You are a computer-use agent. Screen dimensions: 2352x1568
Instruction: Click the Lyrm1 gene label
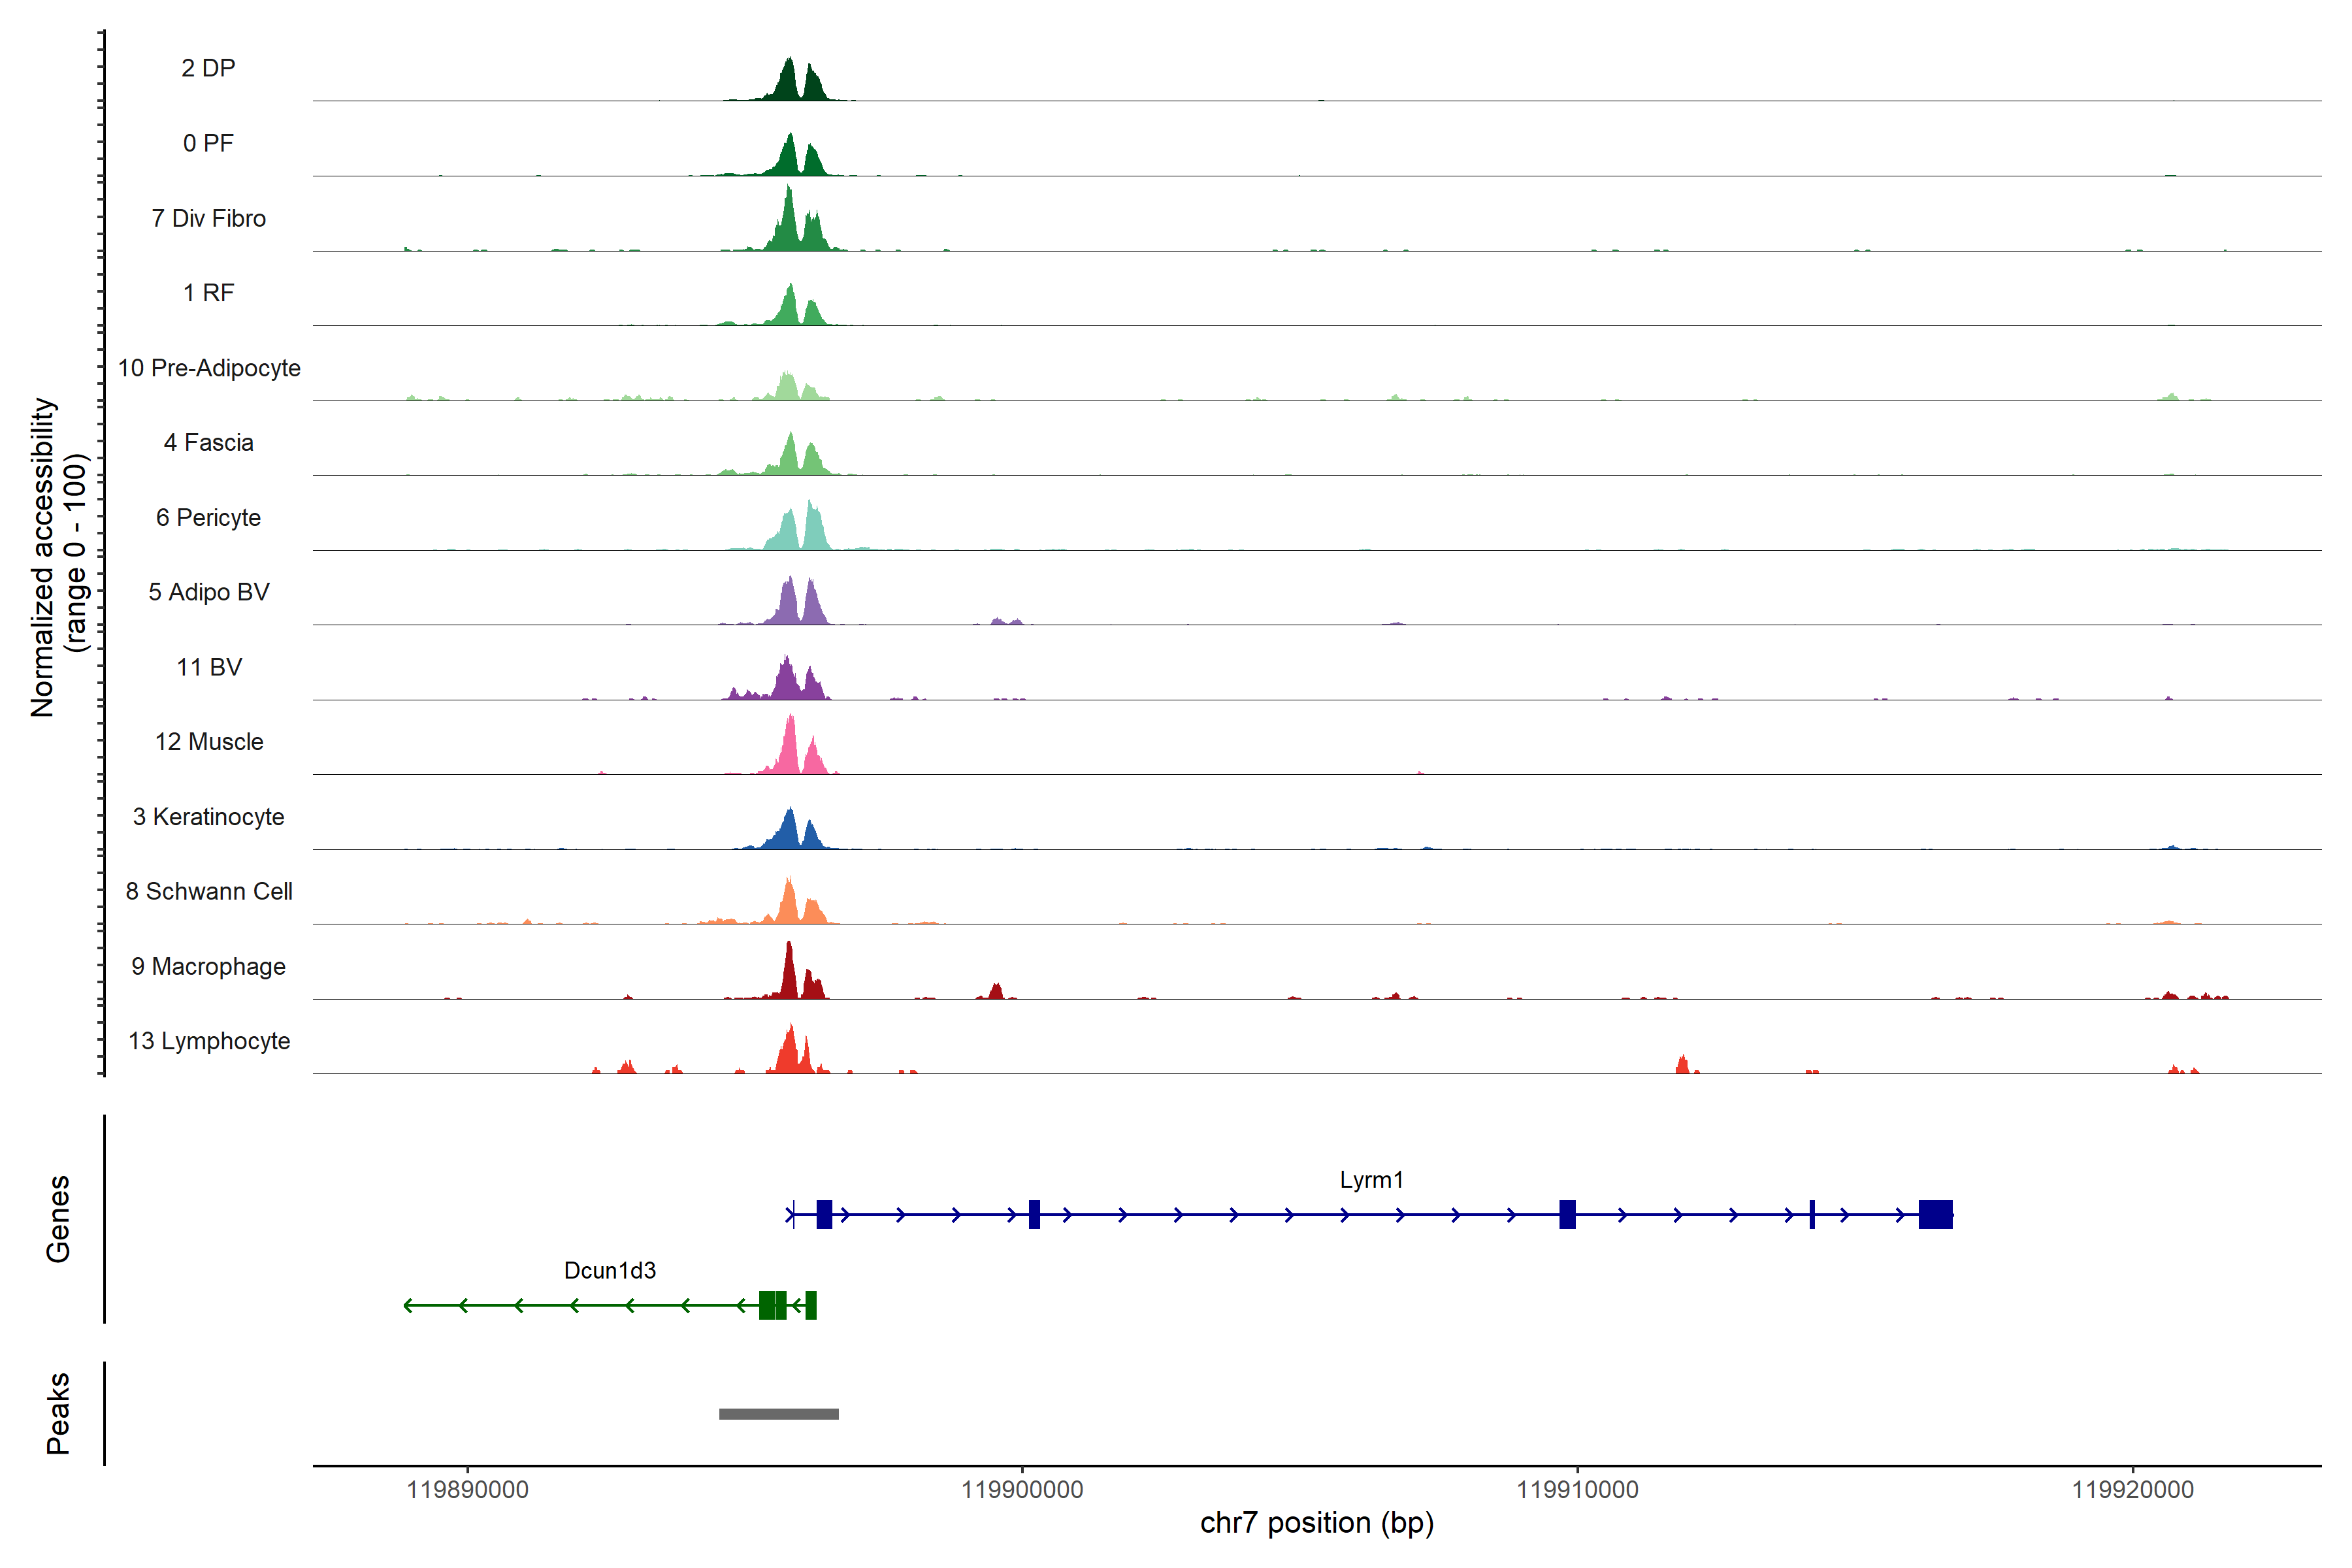pos(1371,1180)
